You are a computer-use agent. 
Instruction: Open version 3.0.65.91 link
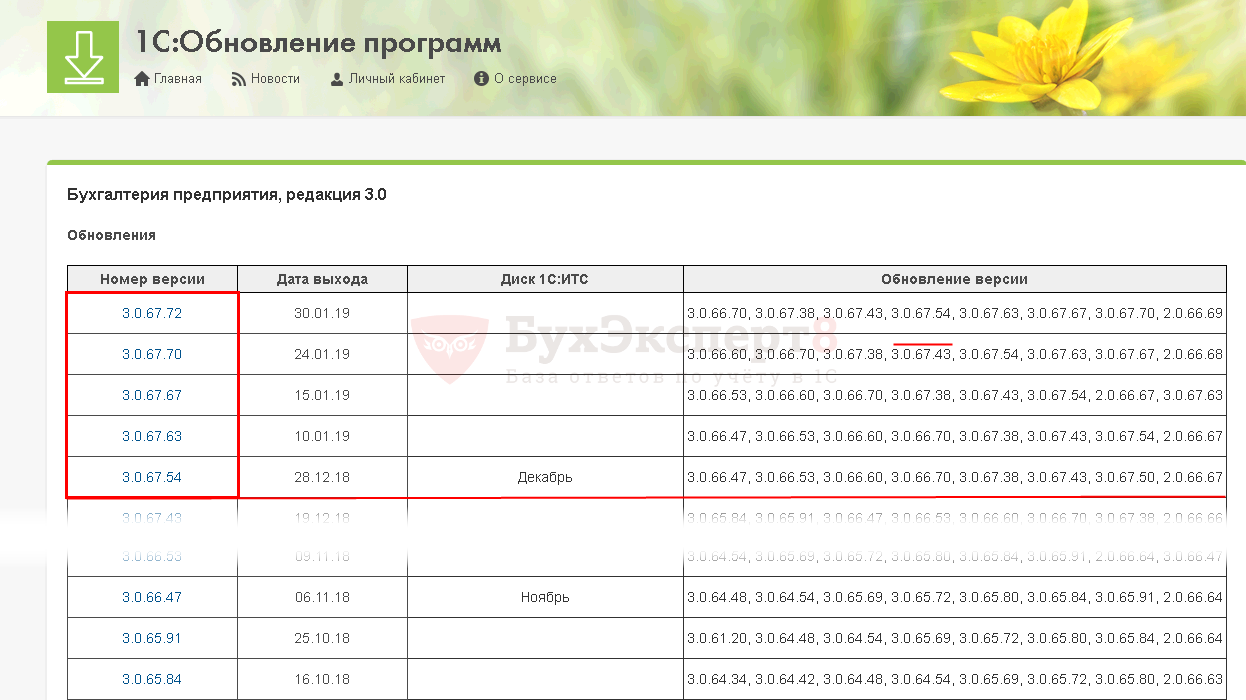pyautogui.click(x=152, y=638)
